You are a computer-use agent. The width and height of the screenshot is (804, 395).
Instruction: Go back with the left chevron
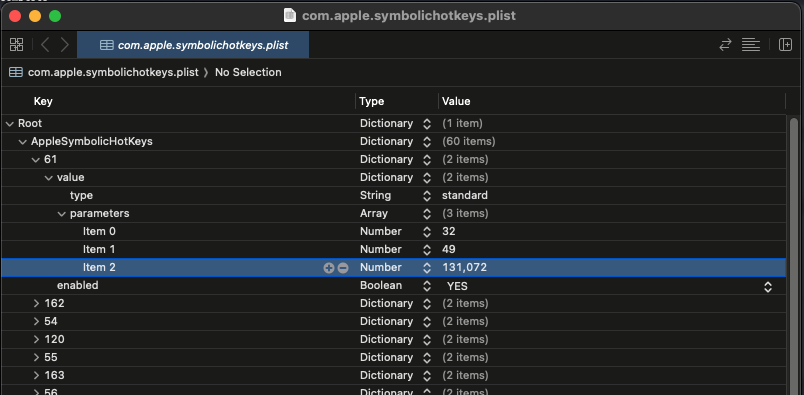tap(45, 45)
